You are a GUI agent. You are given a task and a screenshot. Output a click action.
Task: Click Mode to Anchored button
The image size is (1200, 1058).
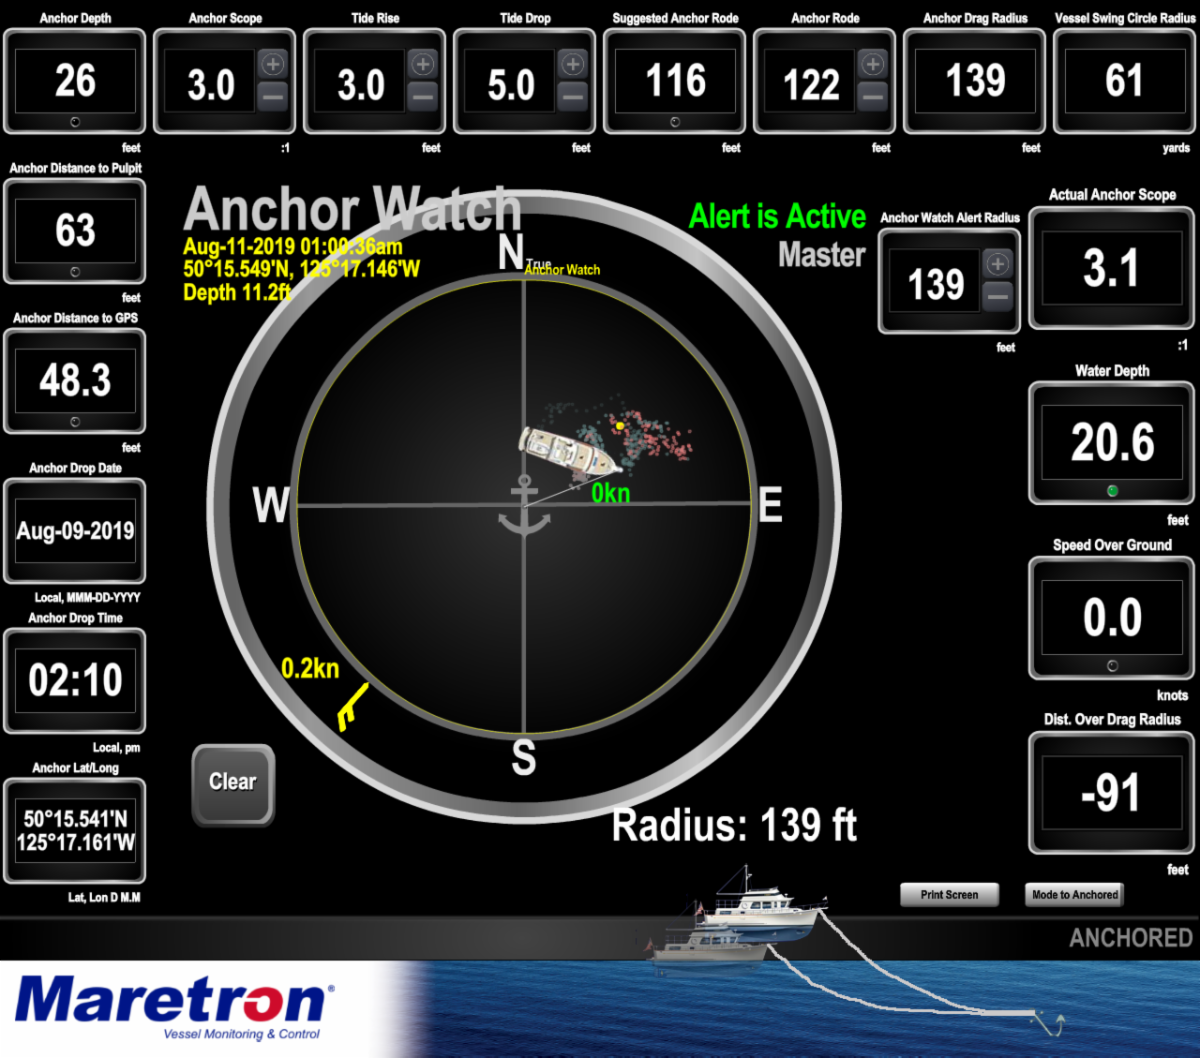pyautogui.click(x=1074, y=895)
